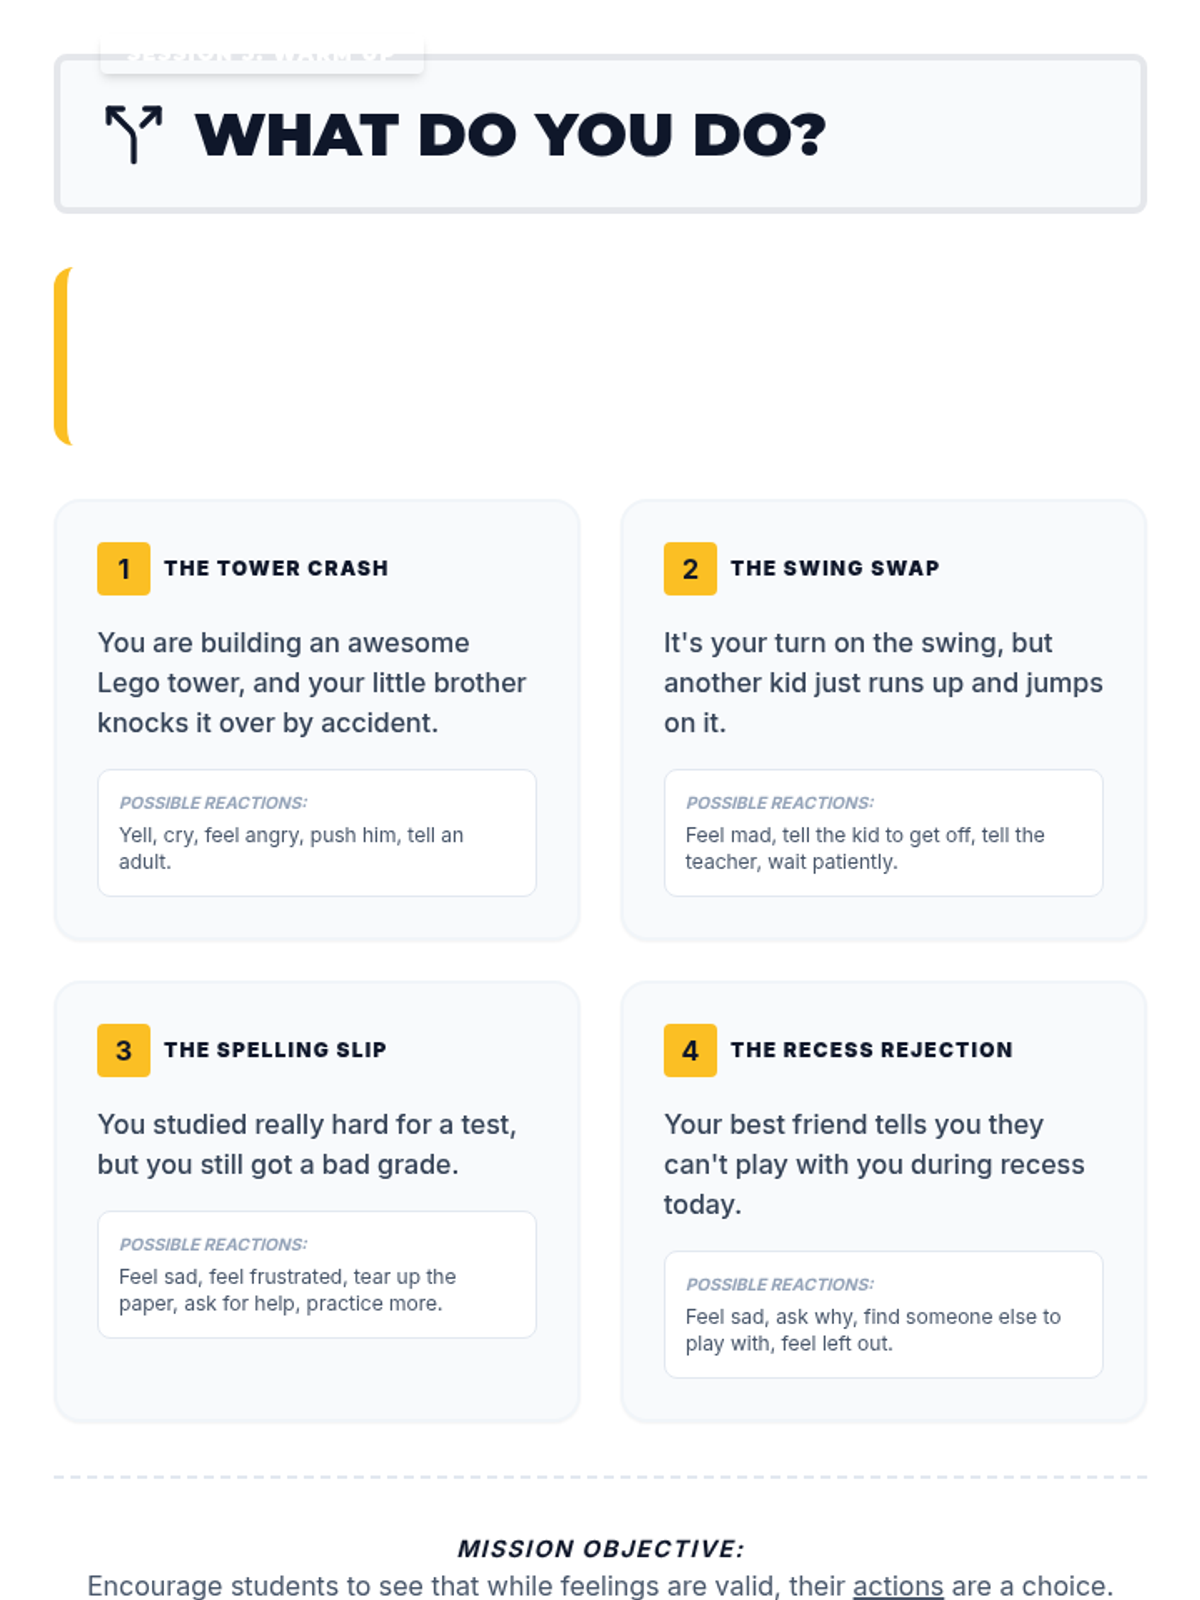This screenshot has width=1200, height=1600.
Task: Click the split-arrows icon beside the heading
Action: (x=133, y=134)
